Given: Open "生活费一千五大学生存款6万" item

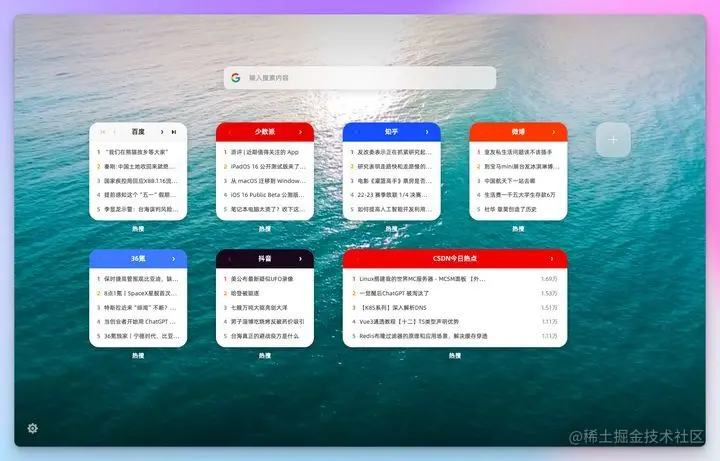Looking at the screenshot, I should tap(518, 195).
